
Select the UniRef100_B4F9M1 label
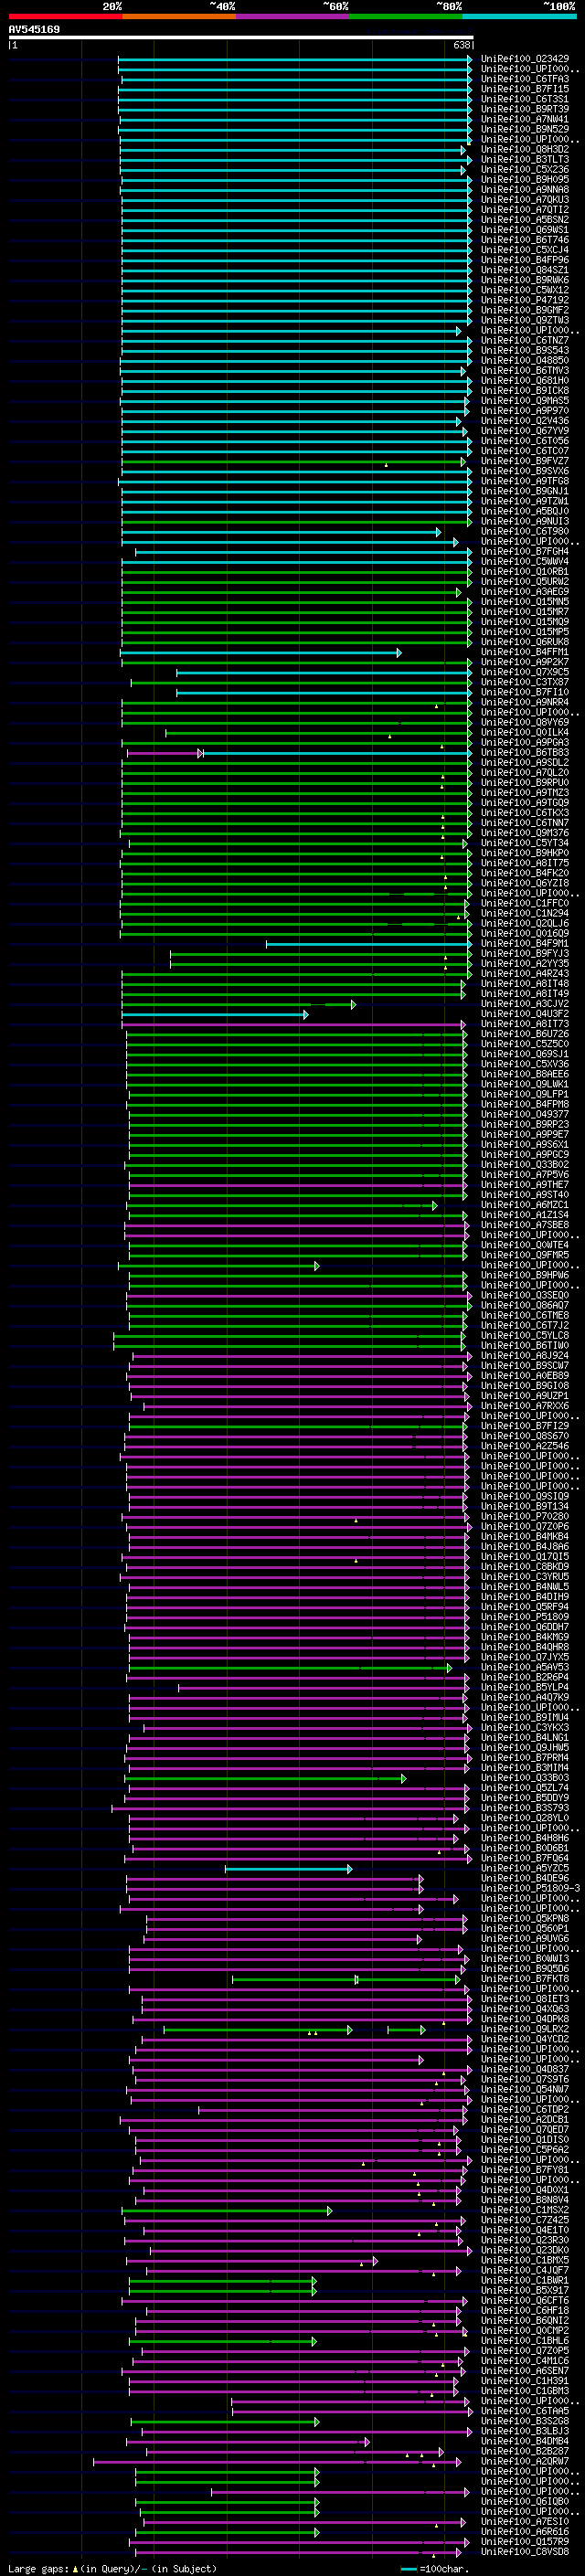click(x=524, y=943)
